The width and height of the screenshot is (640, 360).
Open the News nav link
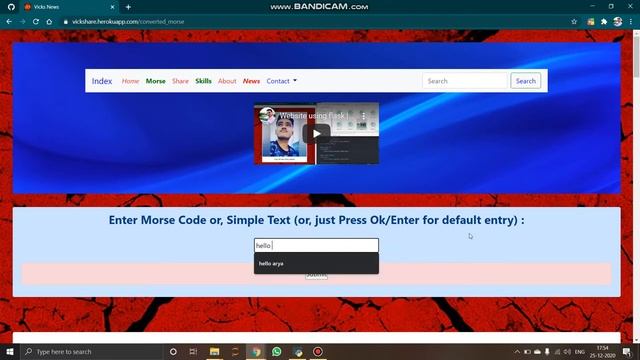pyautogui.click(x=251, y=81)
